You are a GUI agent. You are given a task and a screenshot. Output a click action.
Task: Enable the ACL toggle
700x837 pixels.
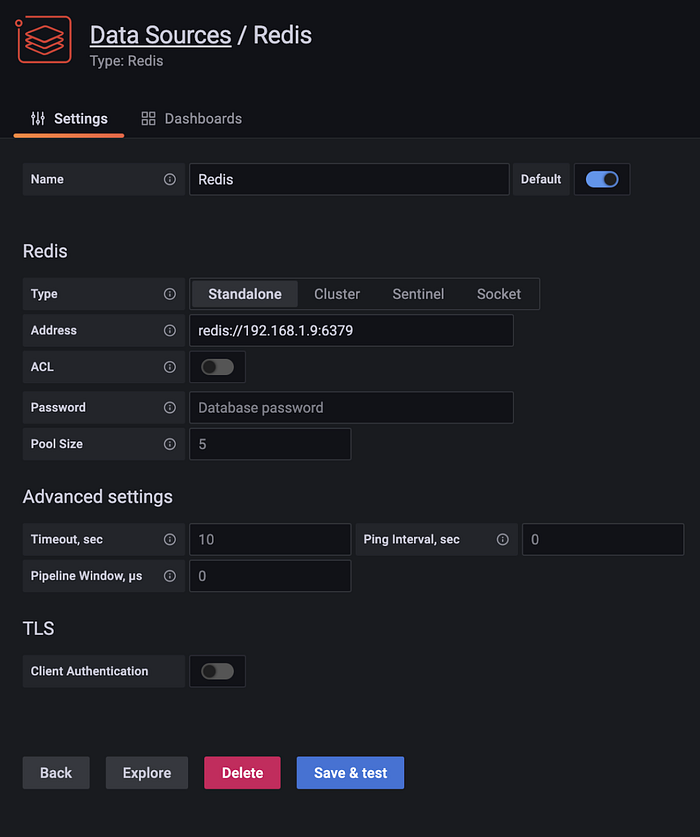(217, 367)
